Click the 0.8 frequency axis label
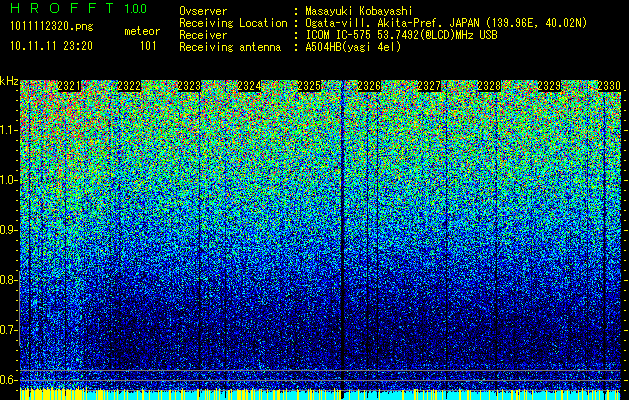Image resolution: width=629 pixels, height=400 pixels. click(x=7, y=280)
